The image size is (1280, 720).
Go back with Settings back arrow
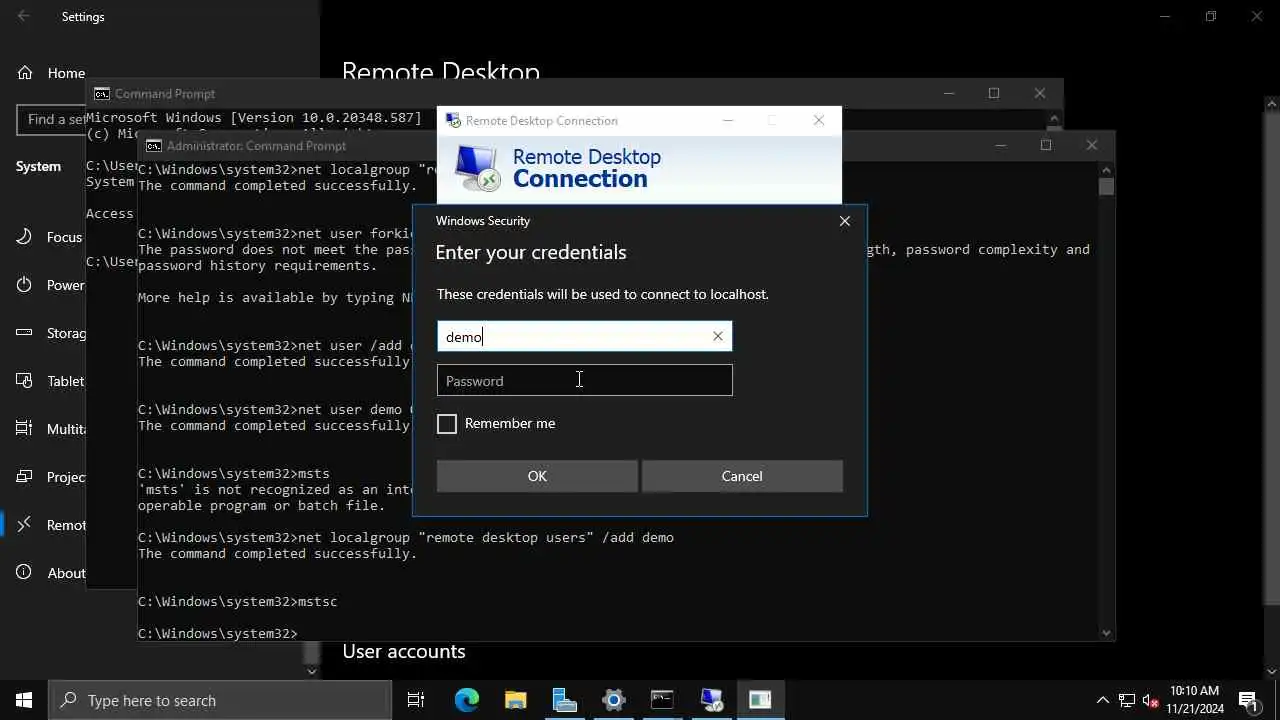click(24, 16)
